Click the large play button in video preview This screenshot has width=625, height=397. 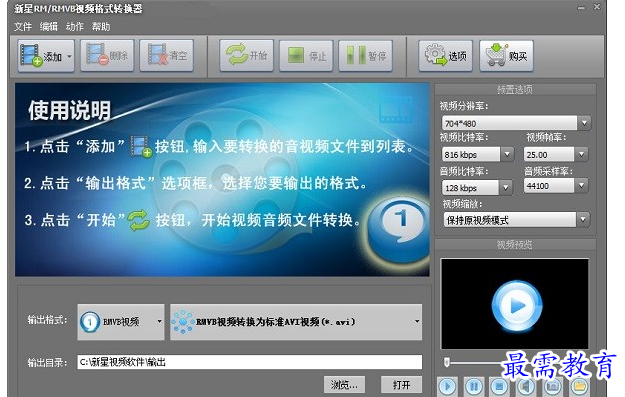coord(517,306)
